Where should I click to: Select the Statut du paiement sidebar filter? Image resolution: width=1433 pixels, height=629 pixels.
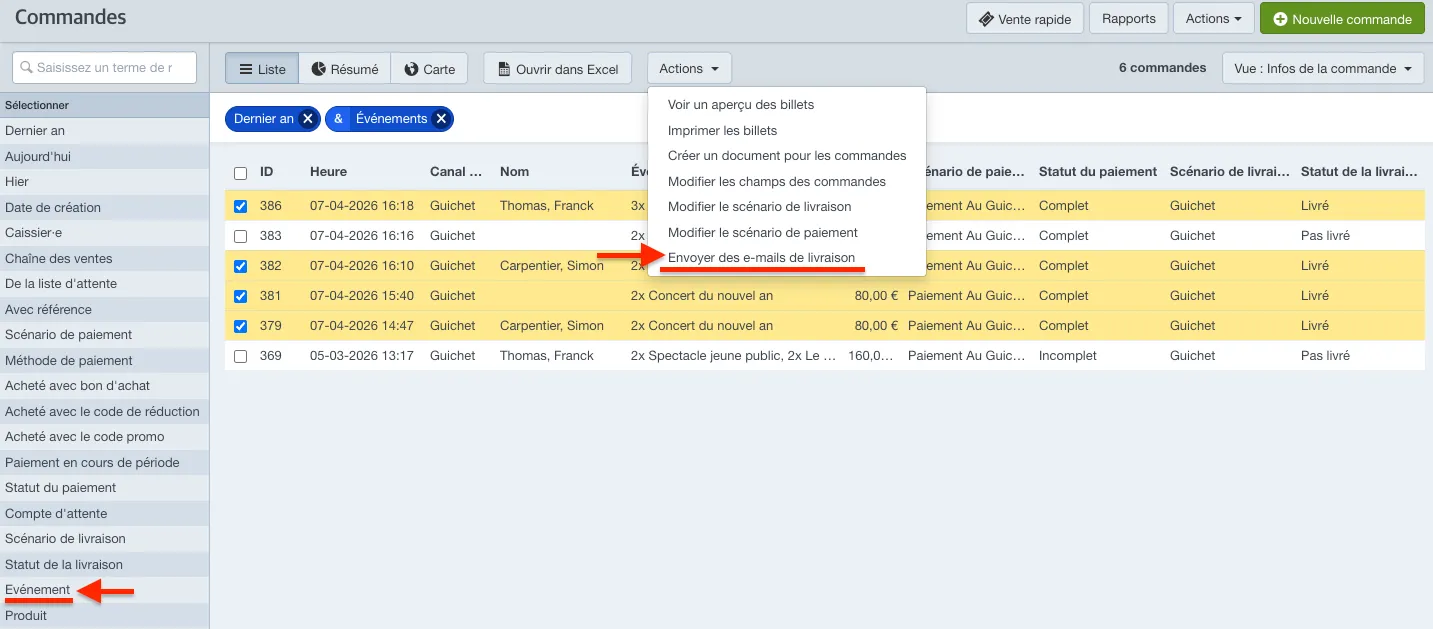pyautogui.click(x=104, y=488)
